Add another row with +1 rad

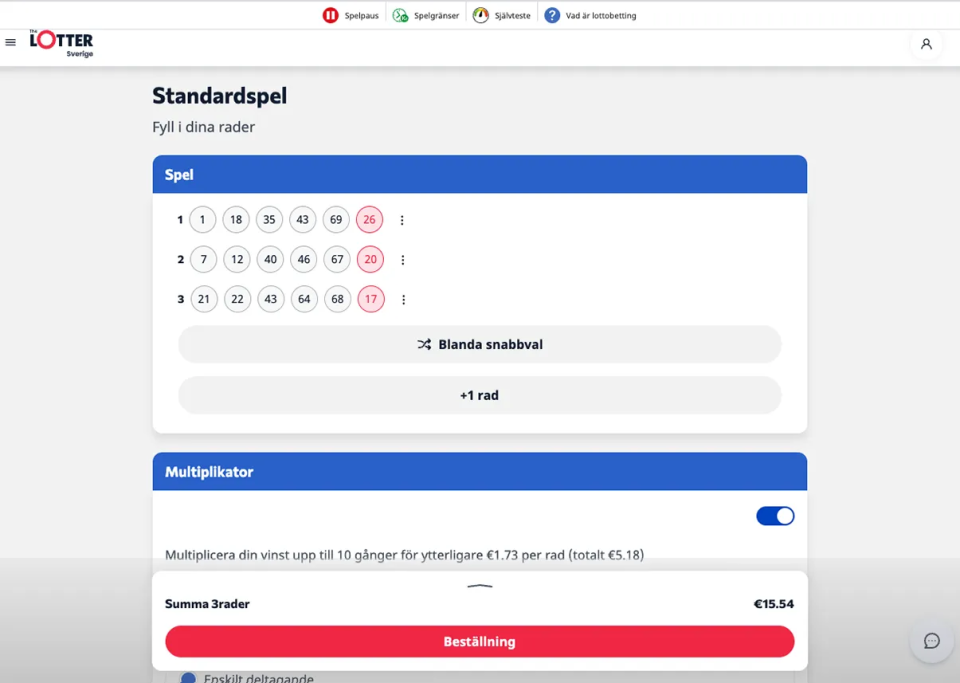[x=480, y=395]
